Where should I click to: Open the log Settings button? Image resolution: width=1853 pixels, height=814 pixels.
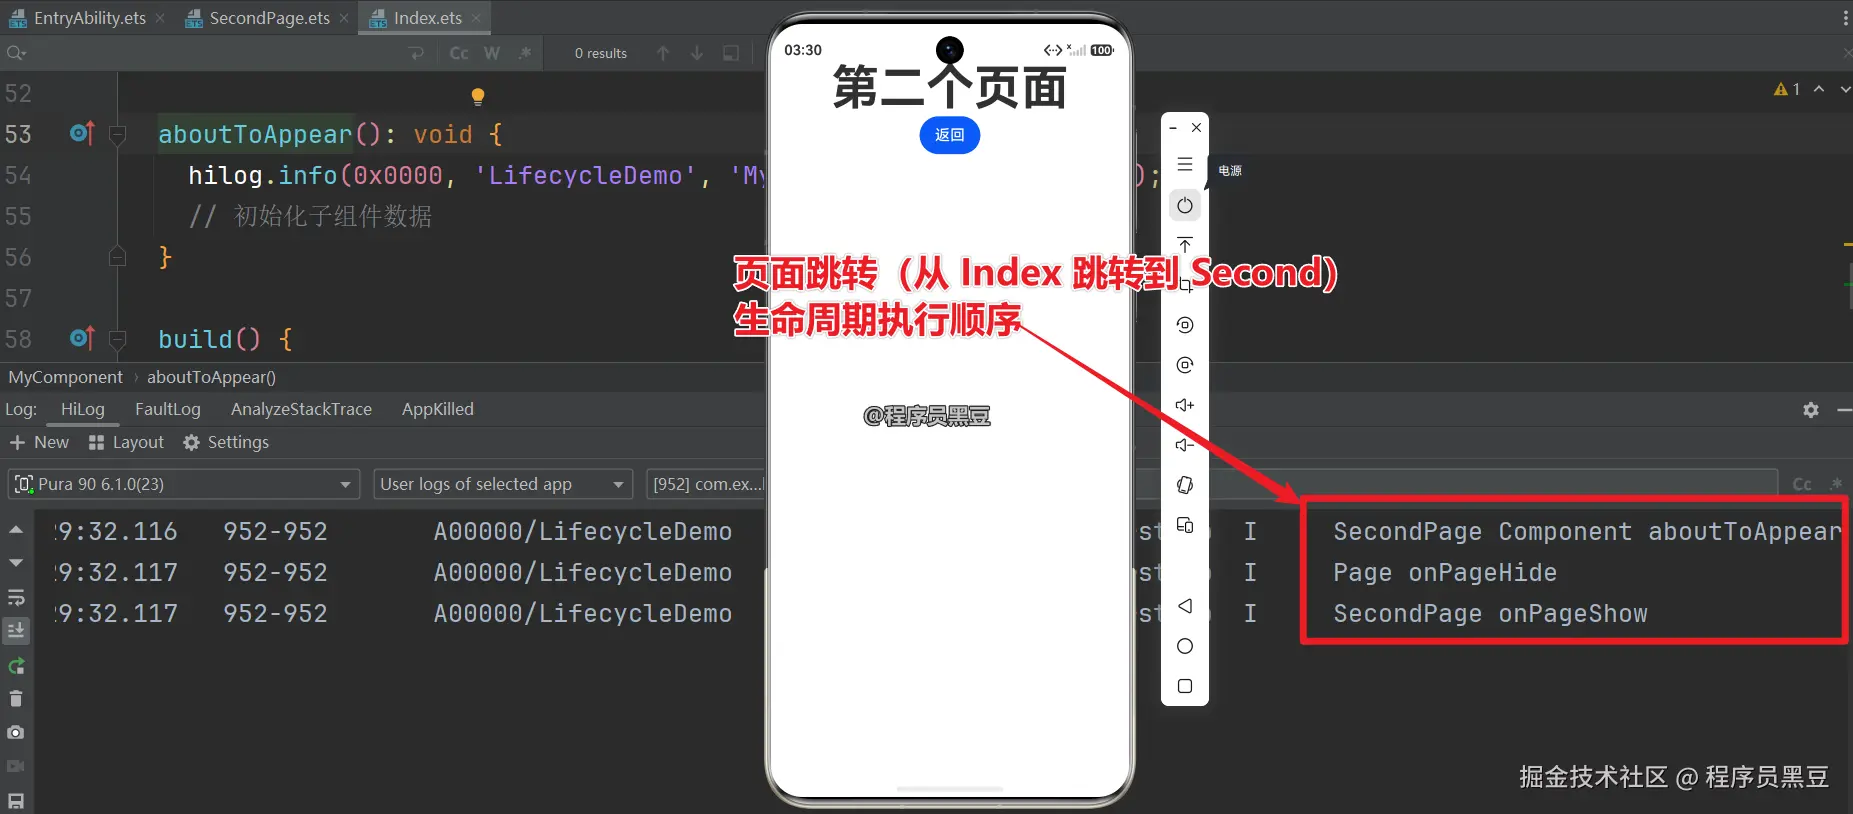pyautogui.click(x=226, y=442)
